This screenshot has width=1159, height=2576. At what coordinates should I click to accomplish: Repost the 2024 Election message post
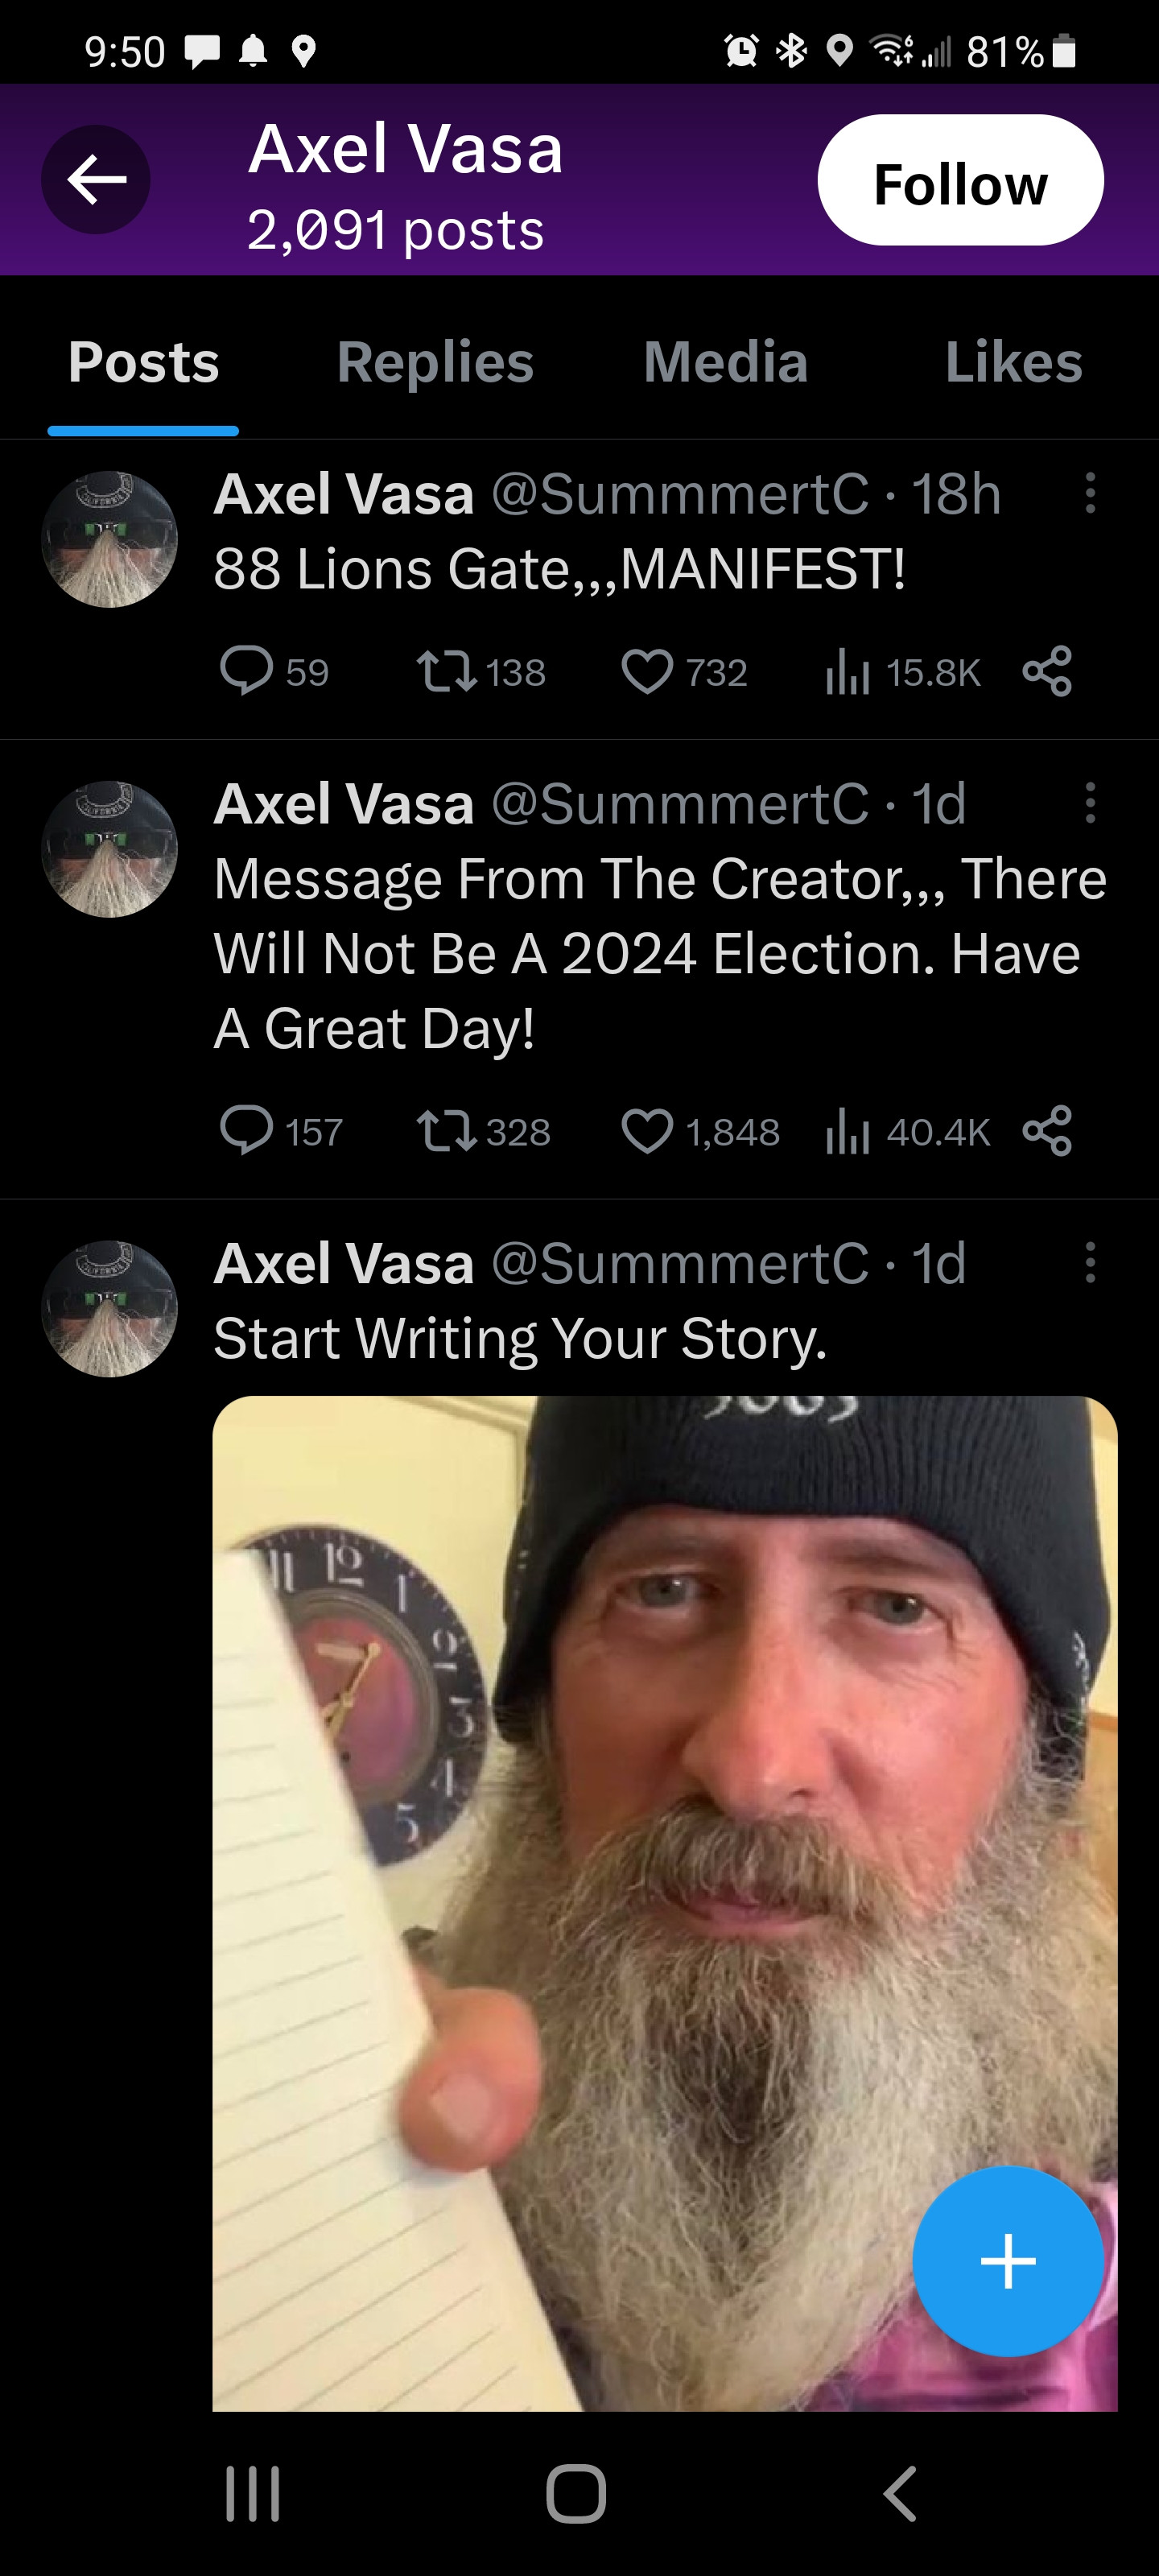tap(446, 1131)
